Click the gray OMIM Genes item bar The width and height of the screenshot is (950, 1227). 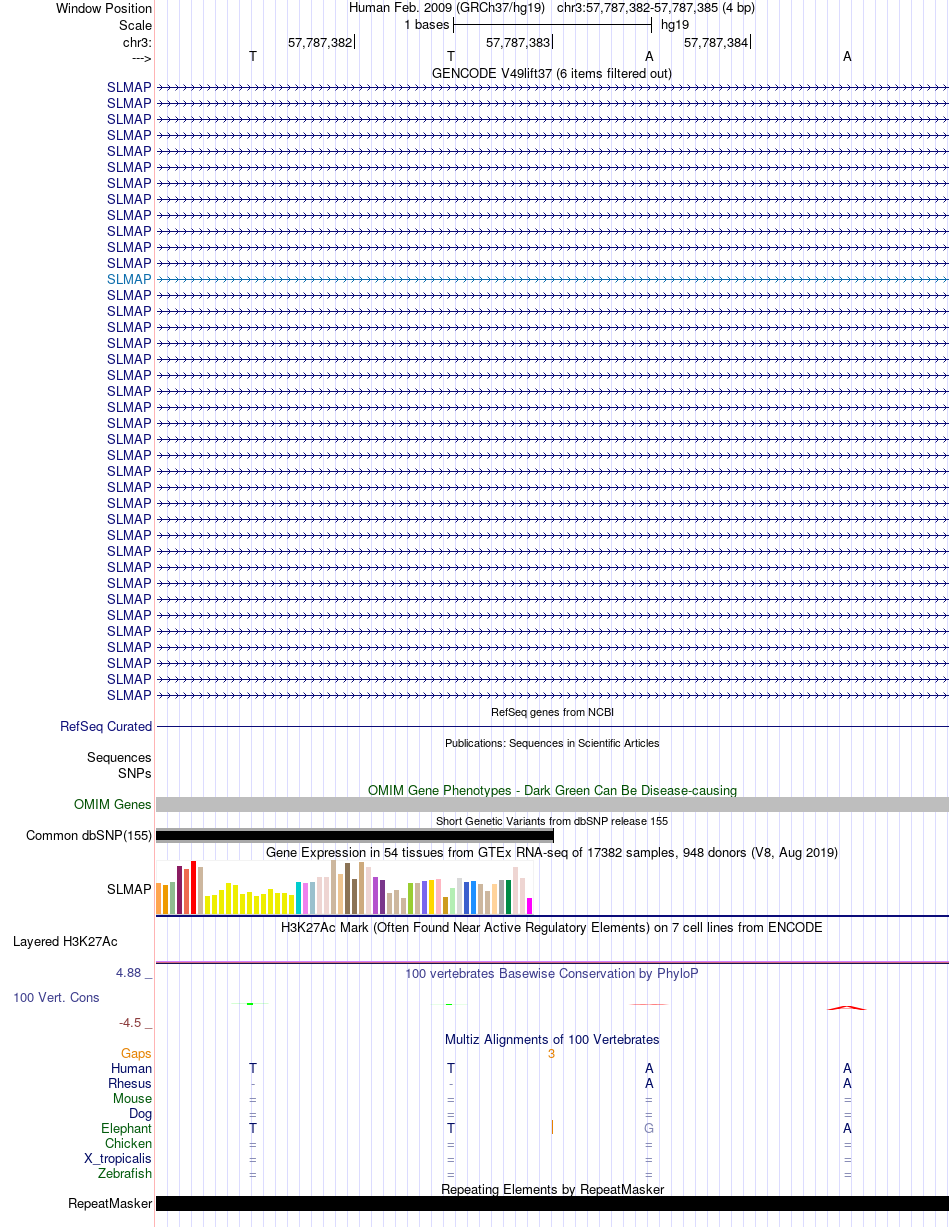[x=552, y=804]
